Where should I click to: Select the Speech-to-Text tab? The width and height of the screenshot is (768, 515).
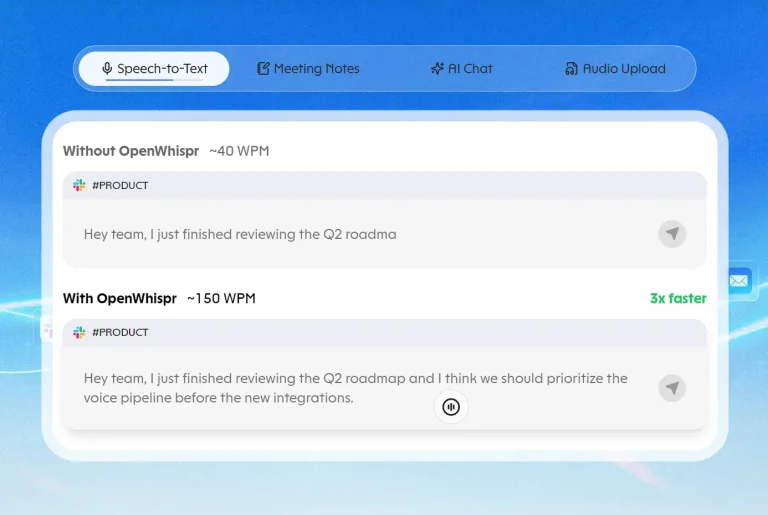154,69
